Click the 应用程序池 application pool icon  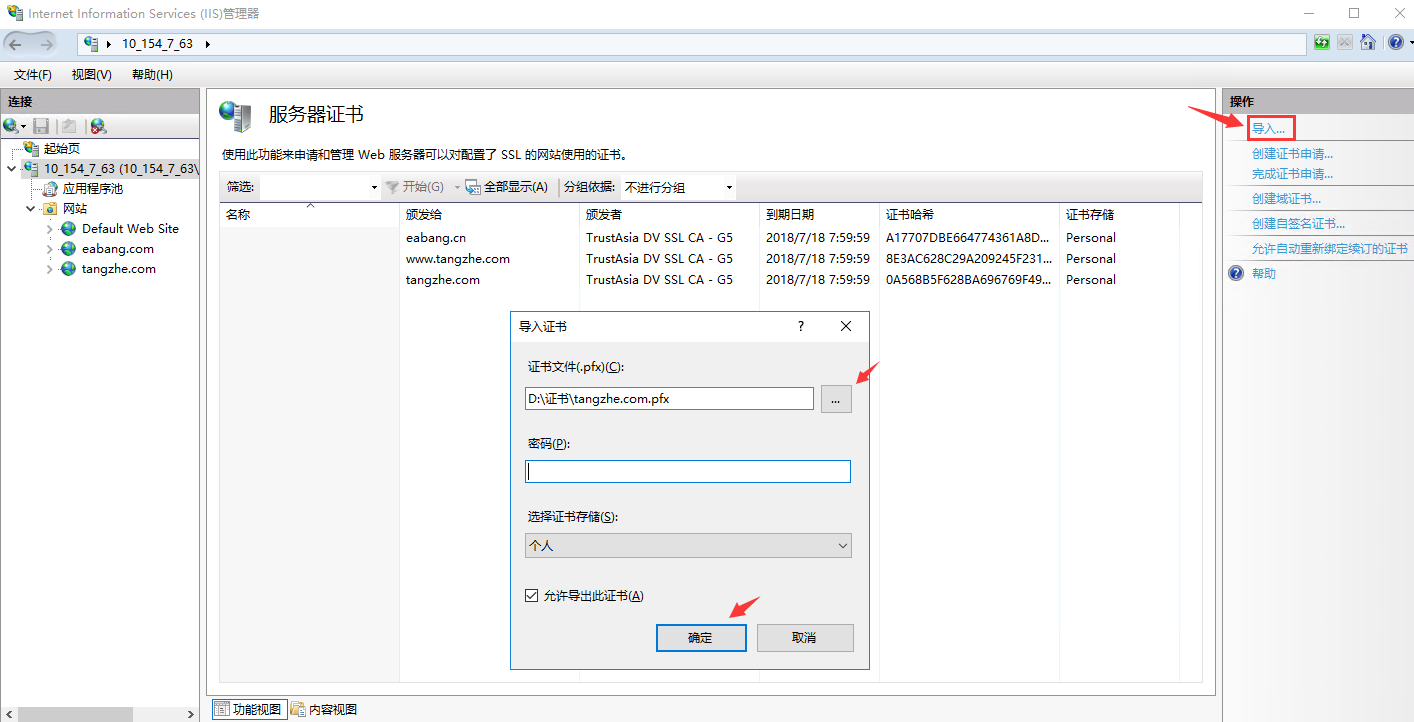[x=51, y=188]
